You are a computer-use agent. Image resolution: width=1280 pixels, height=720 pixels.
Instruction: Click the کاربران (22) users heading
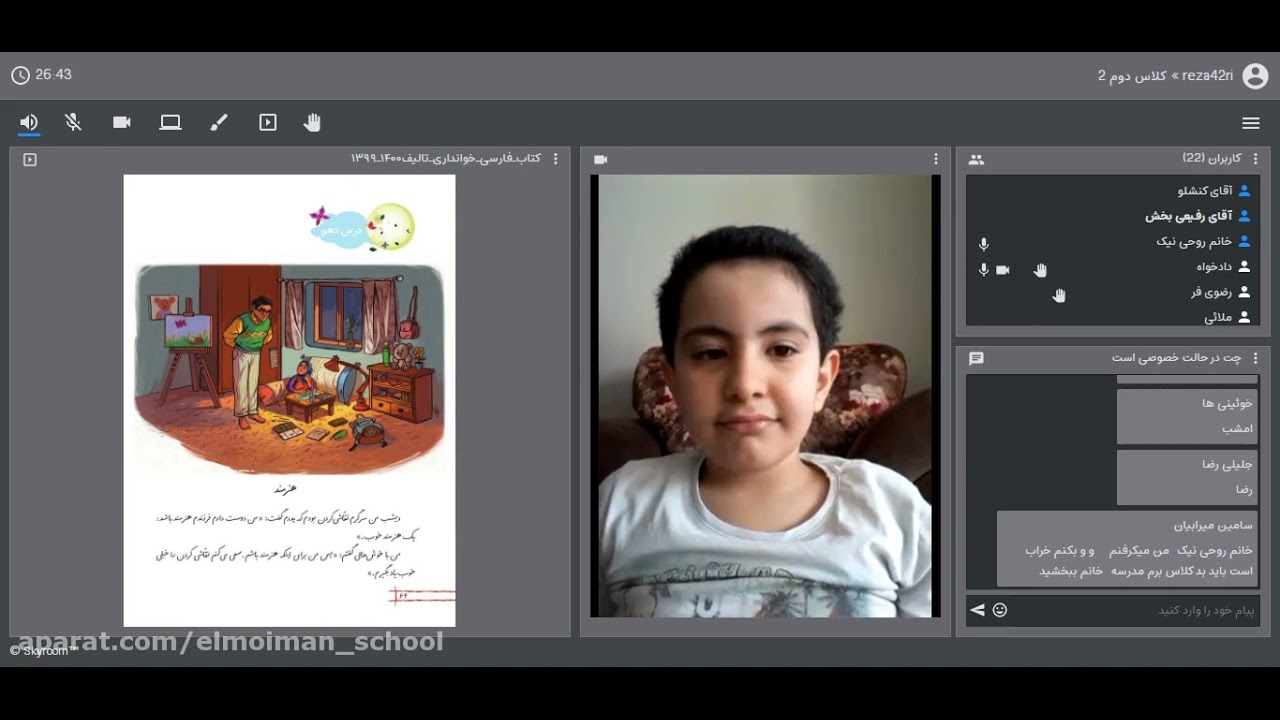pyautogui.click(x=1212, y=158)
